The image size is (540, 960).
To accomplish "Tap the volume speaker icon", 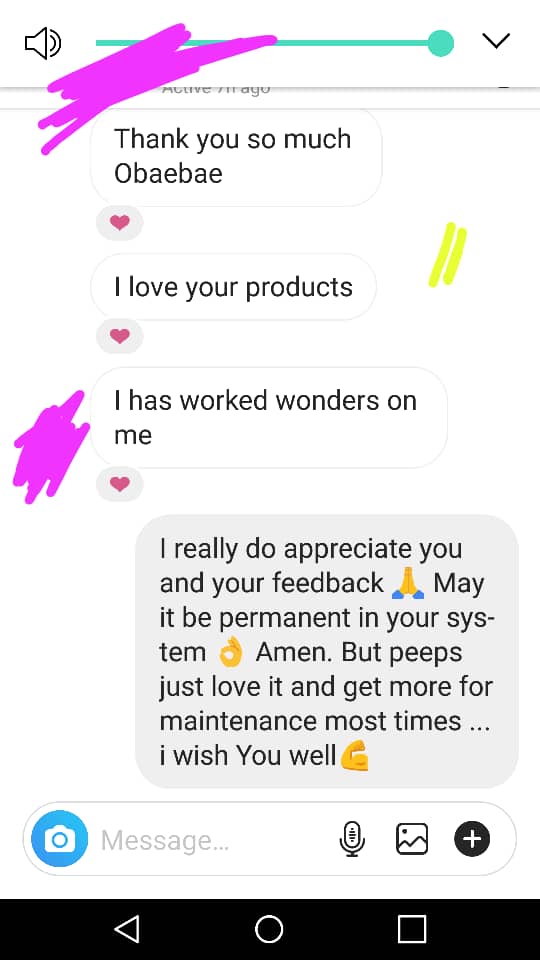I will 42,43.
